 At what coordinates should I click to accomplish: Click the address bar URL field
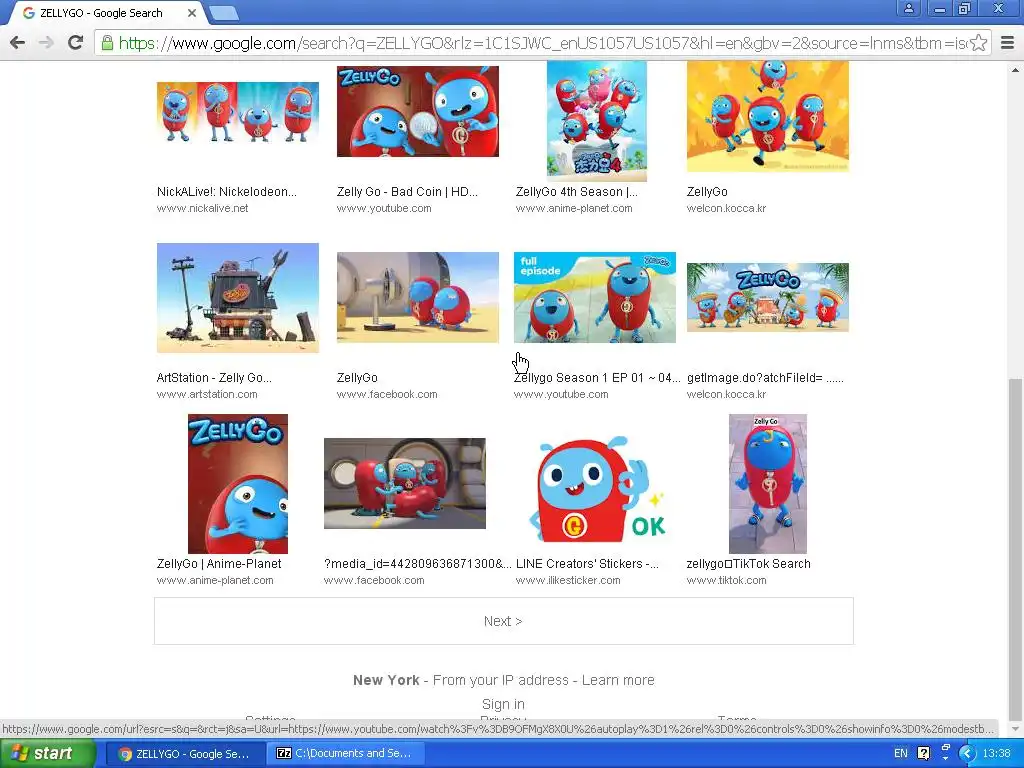(542, 43)
